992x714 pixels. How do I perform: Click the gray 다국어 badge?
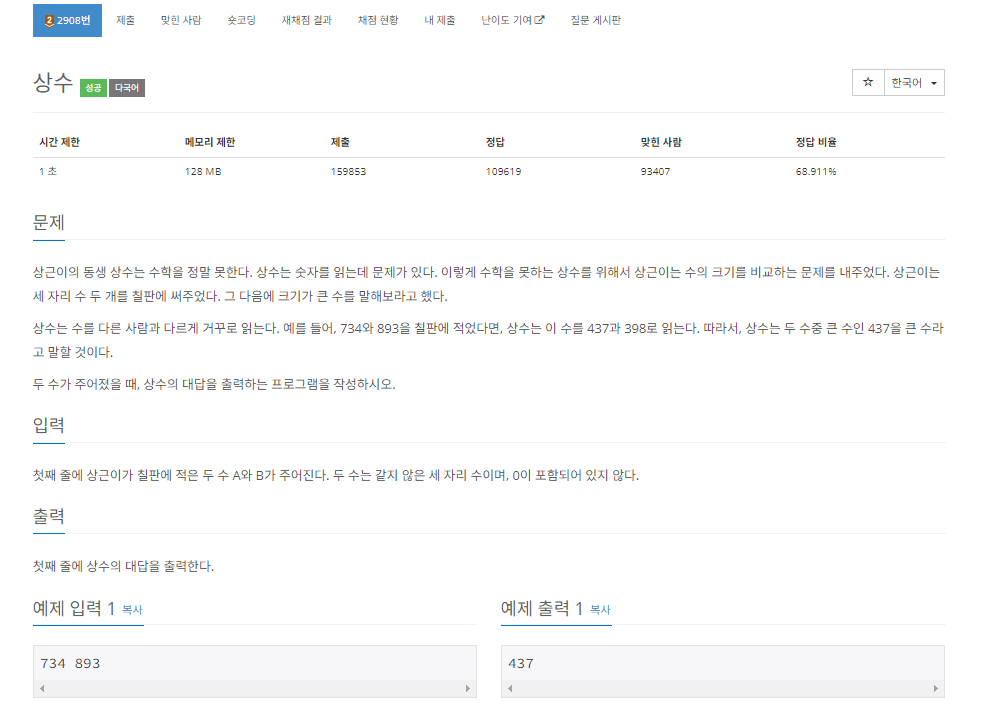(x=127, y=88)
